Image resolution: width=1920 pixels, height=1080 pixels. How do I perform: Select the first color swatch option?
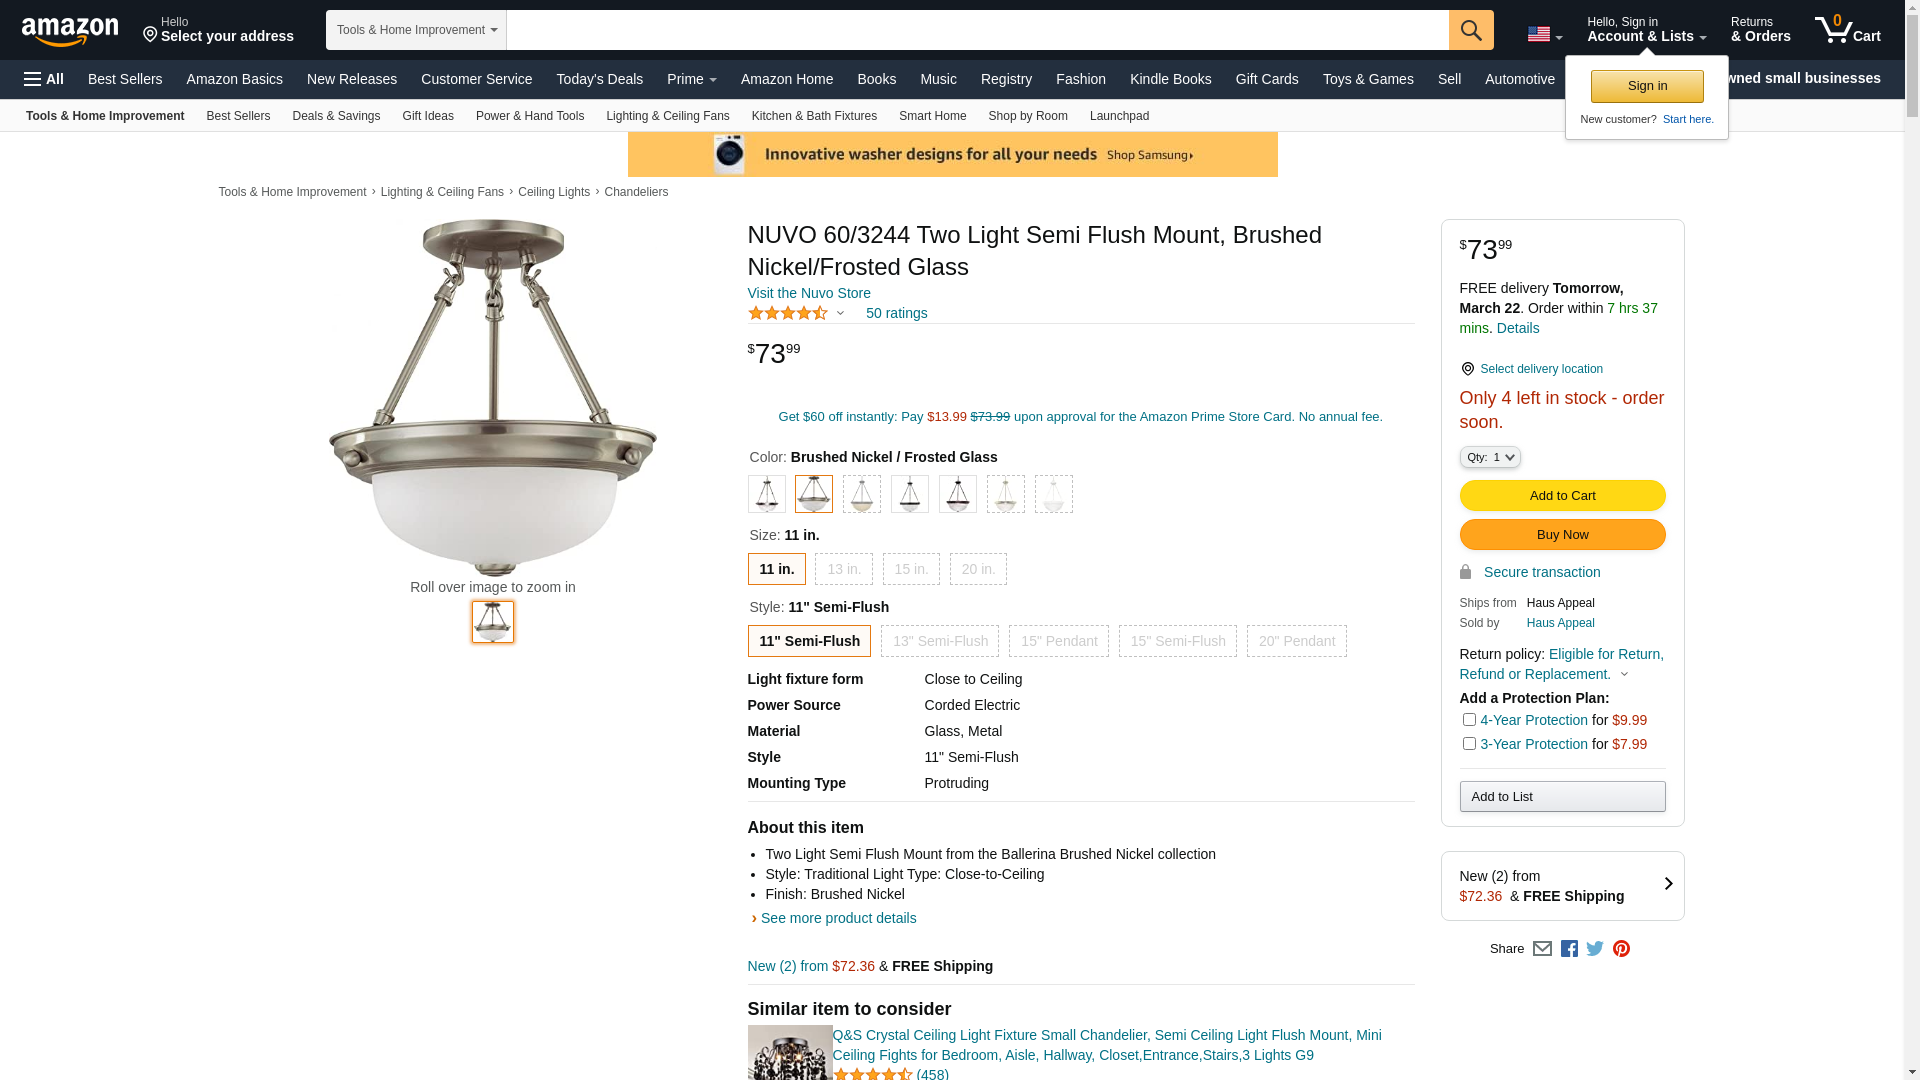click(x=767, y=494)
